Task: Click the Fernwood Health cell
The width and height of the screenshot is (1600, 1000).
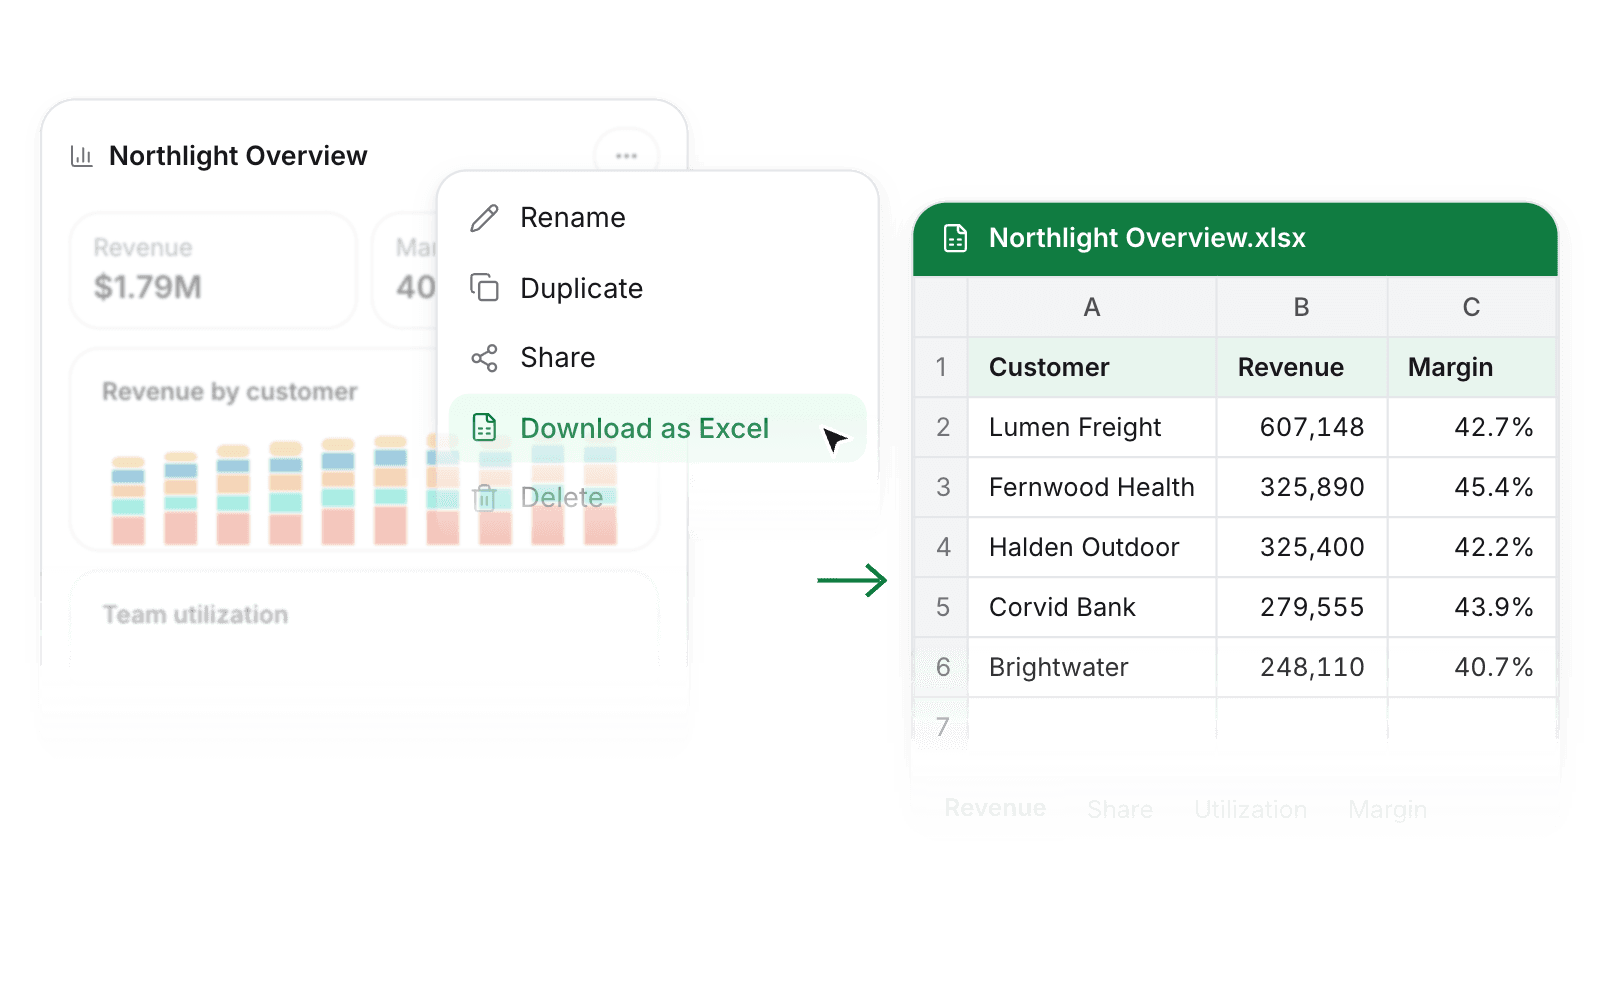Action: [x=1092, y=487]
